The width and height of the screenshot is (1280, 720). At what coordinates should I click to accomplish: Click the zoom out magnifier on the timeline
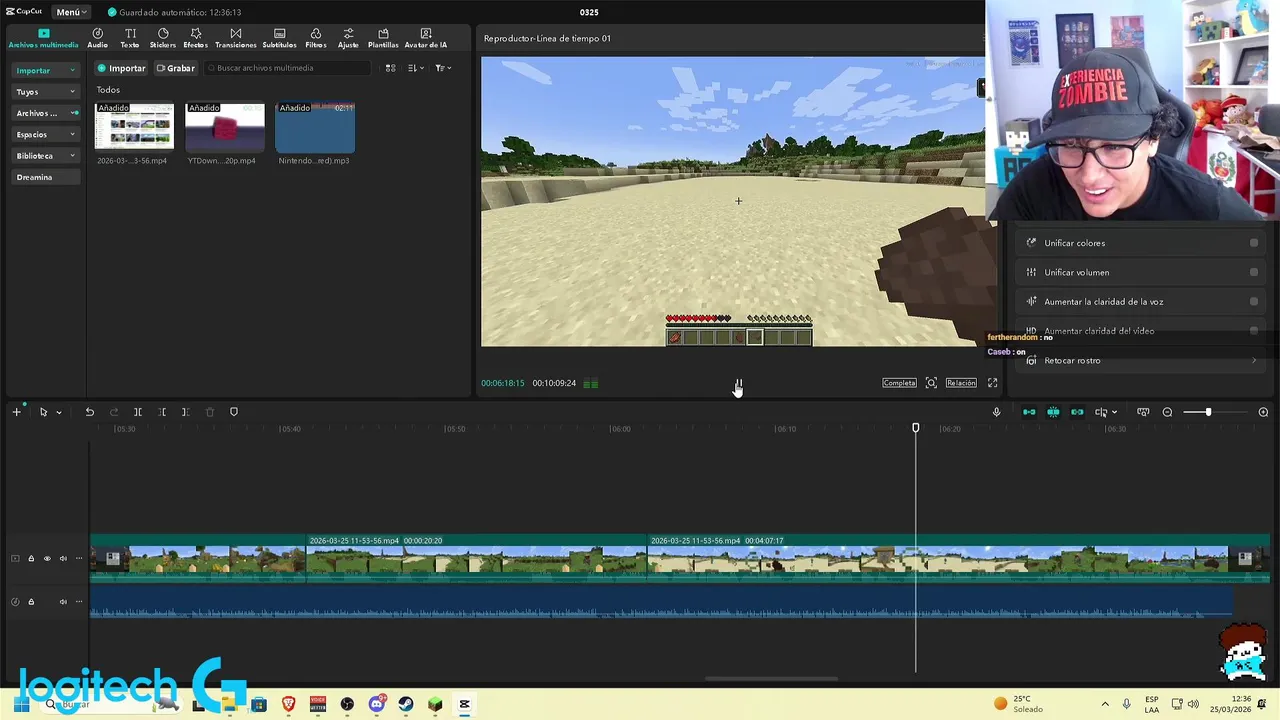click(1167, 412)
